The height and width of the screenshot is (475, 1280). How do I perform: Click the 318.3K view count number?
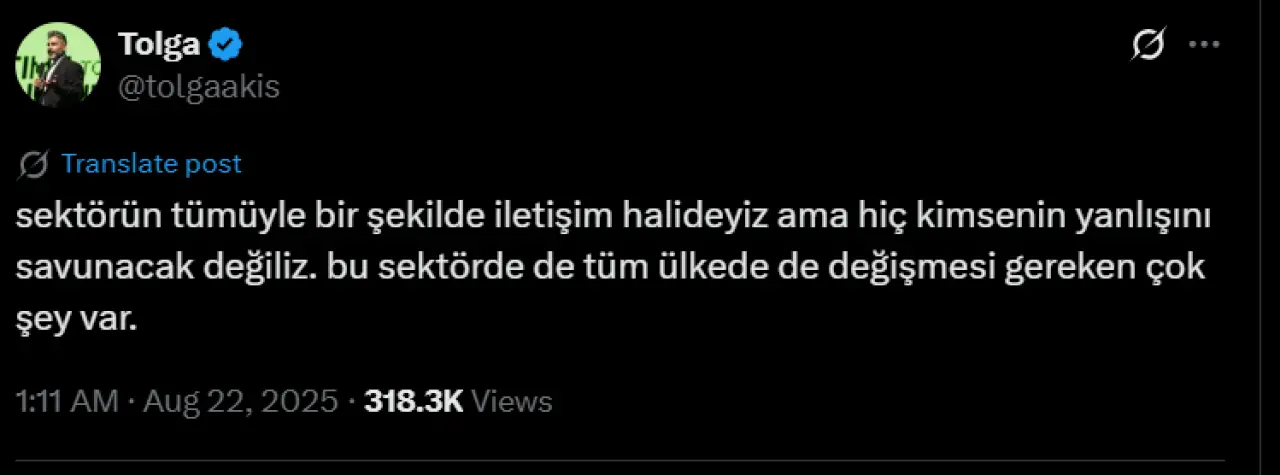click(414, 402)
